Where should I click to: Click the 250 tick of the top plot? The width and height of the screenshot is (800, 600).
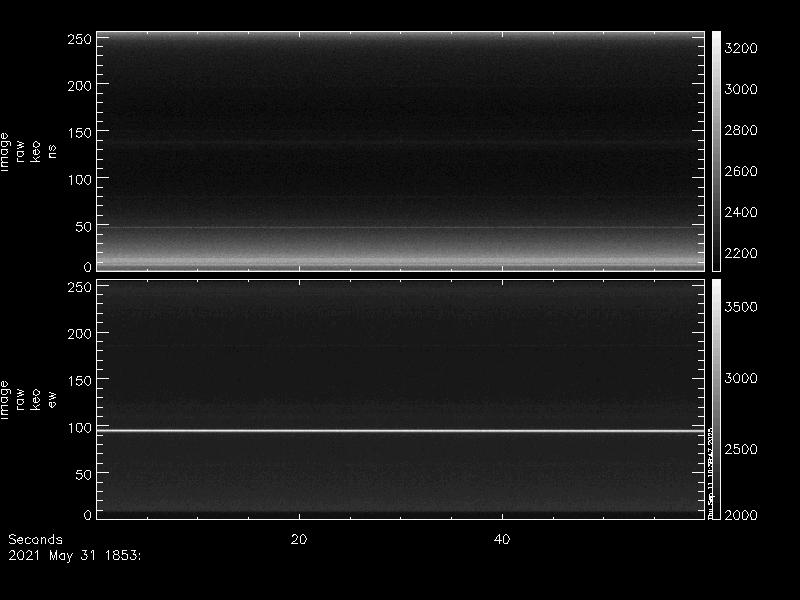(x=80, y=39)
